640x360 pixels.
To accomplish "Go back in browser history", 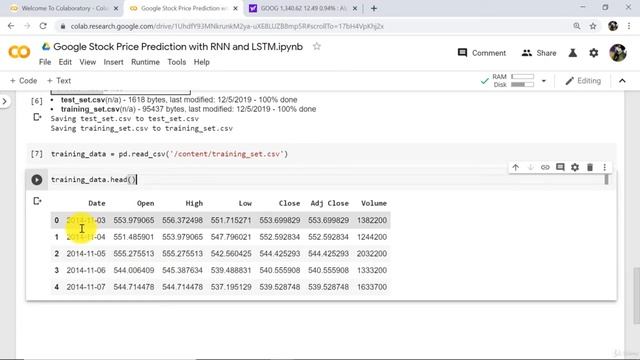I will 11,26.
